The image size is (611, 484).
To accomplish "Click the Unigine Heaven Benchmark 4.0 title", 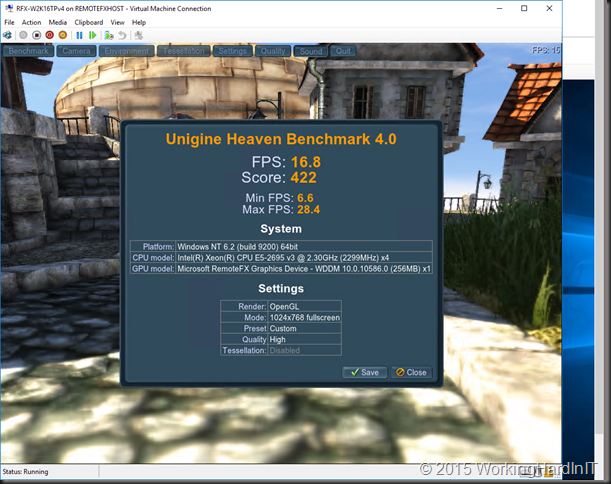I will pos(281,139).
